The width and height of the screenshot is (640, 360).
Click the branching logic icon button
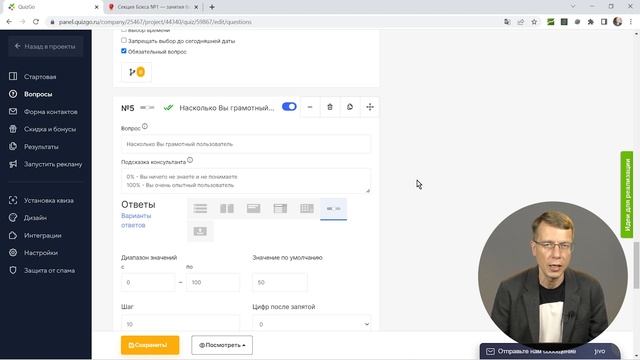click(x=136, y=72)
